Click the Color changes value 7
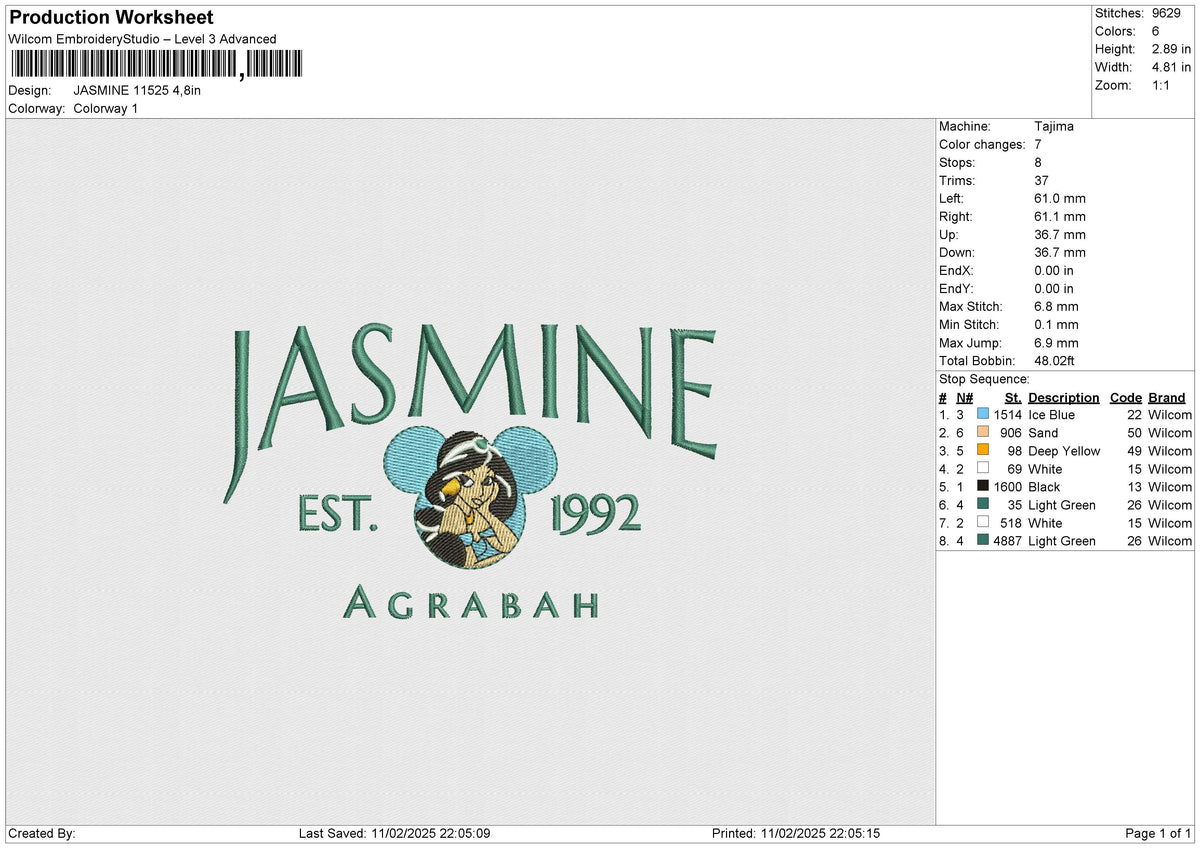This screenshot has height=848, width=1200. [x=1038, y=145]
